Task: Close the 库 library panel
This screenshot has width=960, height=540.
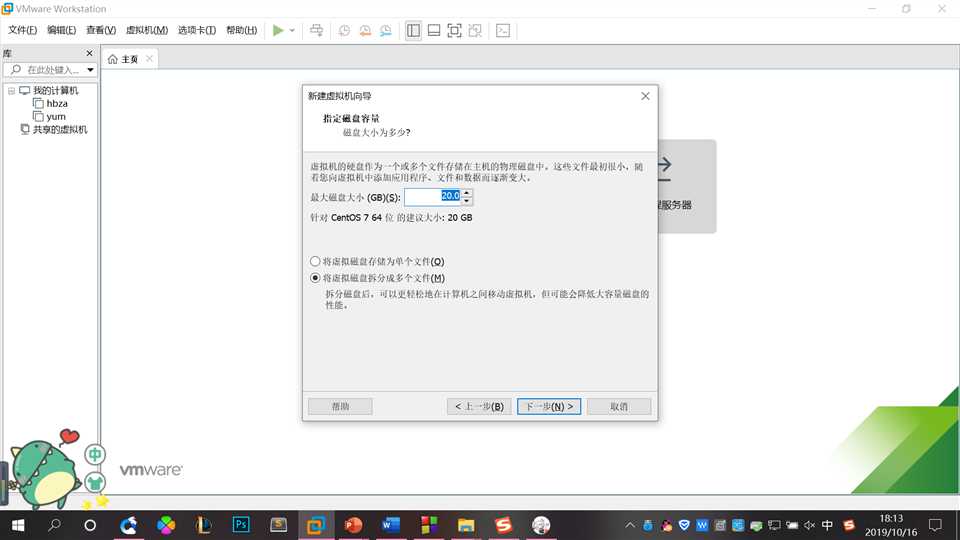Action: [x=89, y=53]
